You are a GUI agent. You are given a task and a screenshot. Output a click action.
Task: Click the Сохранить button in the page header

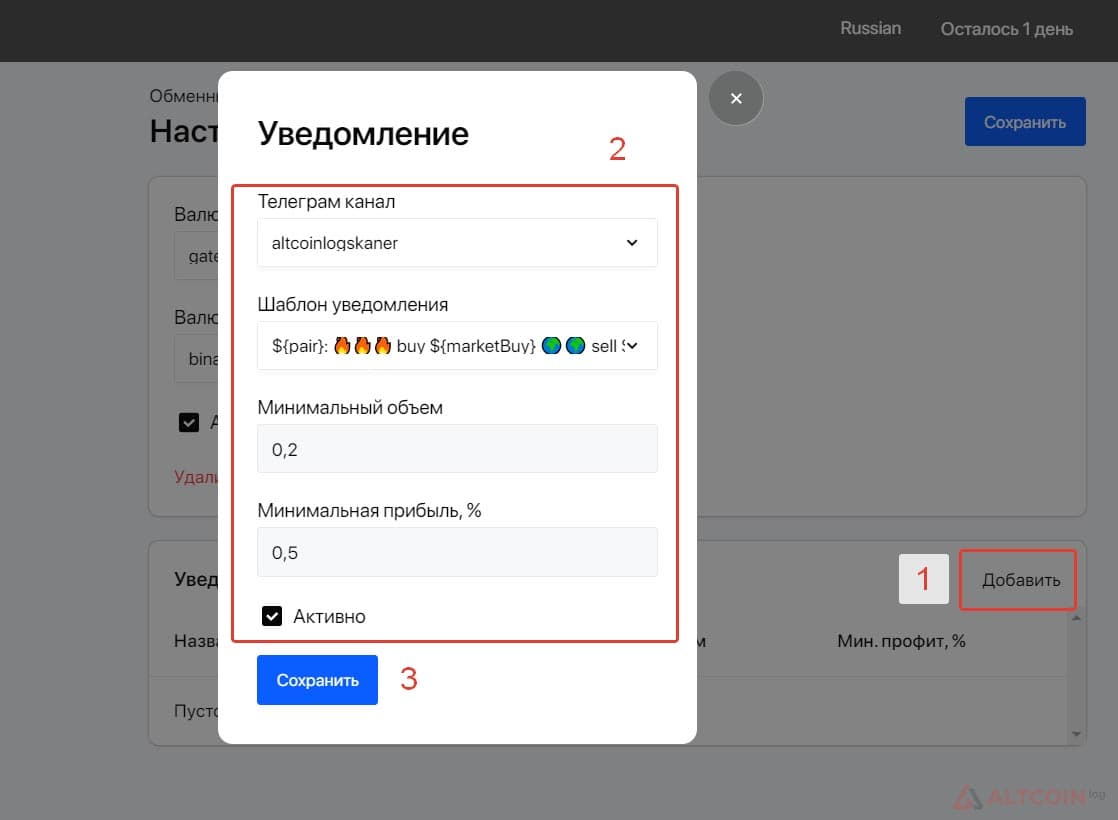tap(1025, 122)
